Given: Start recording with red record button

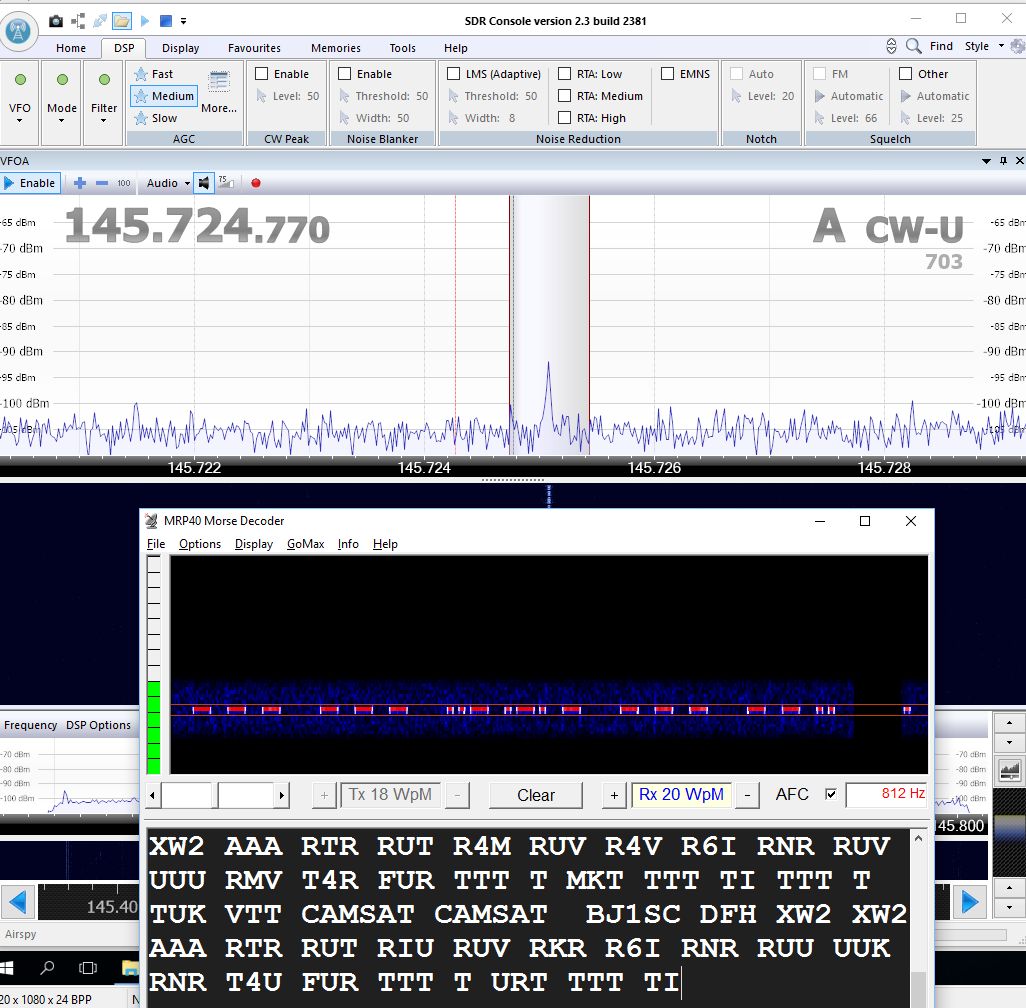Looking at the screenshot, I should click(x=256, y=183).
